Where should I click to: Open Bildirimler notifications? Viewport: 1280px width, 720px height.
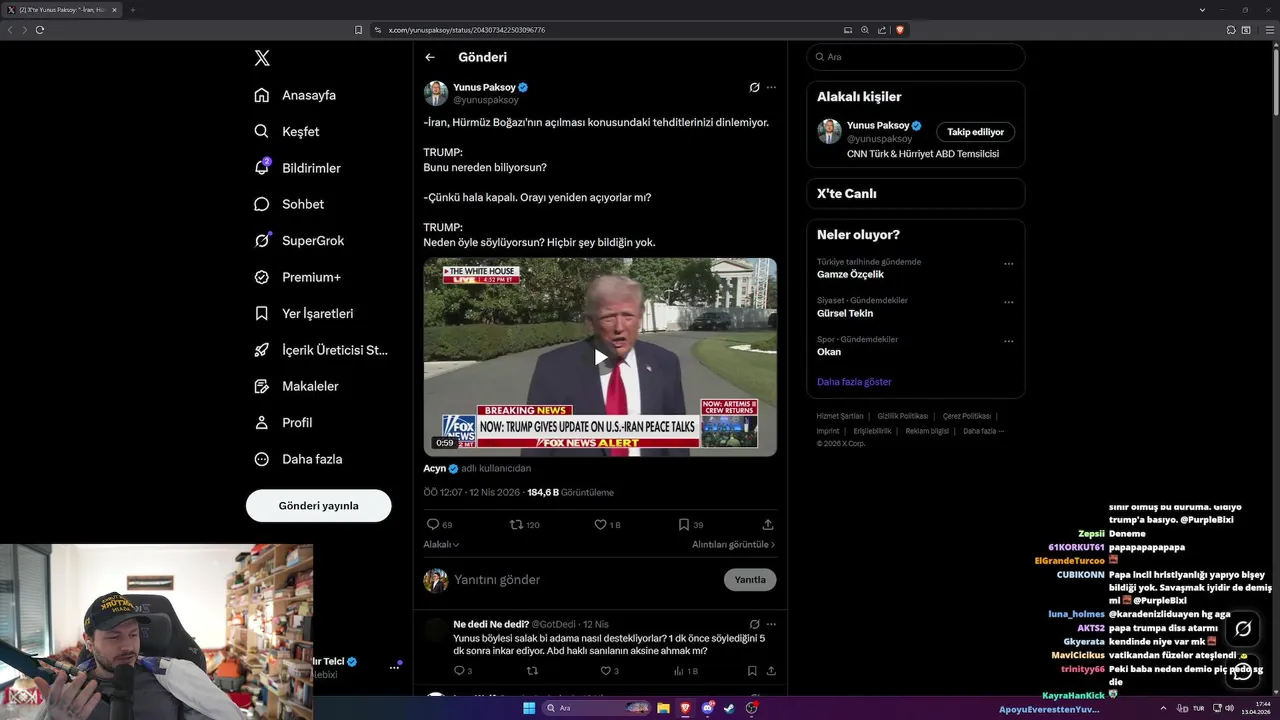point(298,168)
